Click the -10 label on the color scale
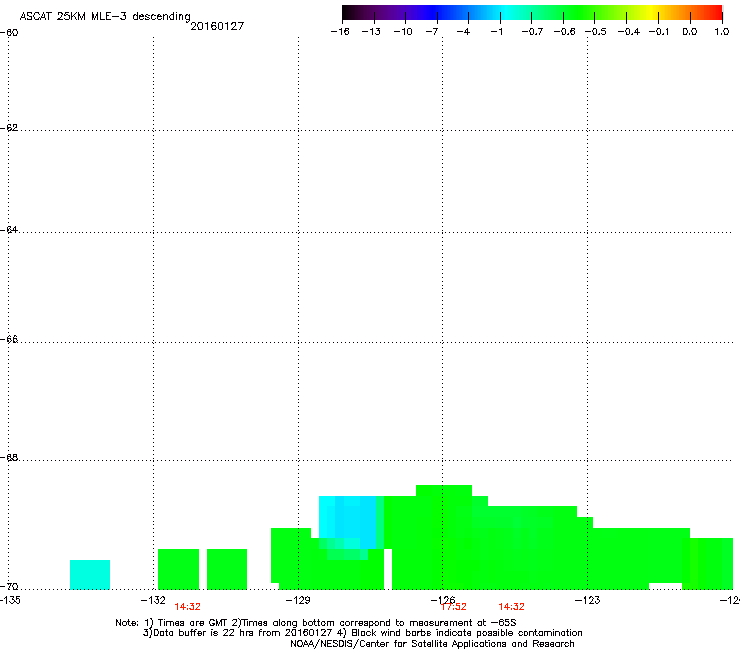The height and width of the screenshot is (650, 740). click(x=403, y=32)
